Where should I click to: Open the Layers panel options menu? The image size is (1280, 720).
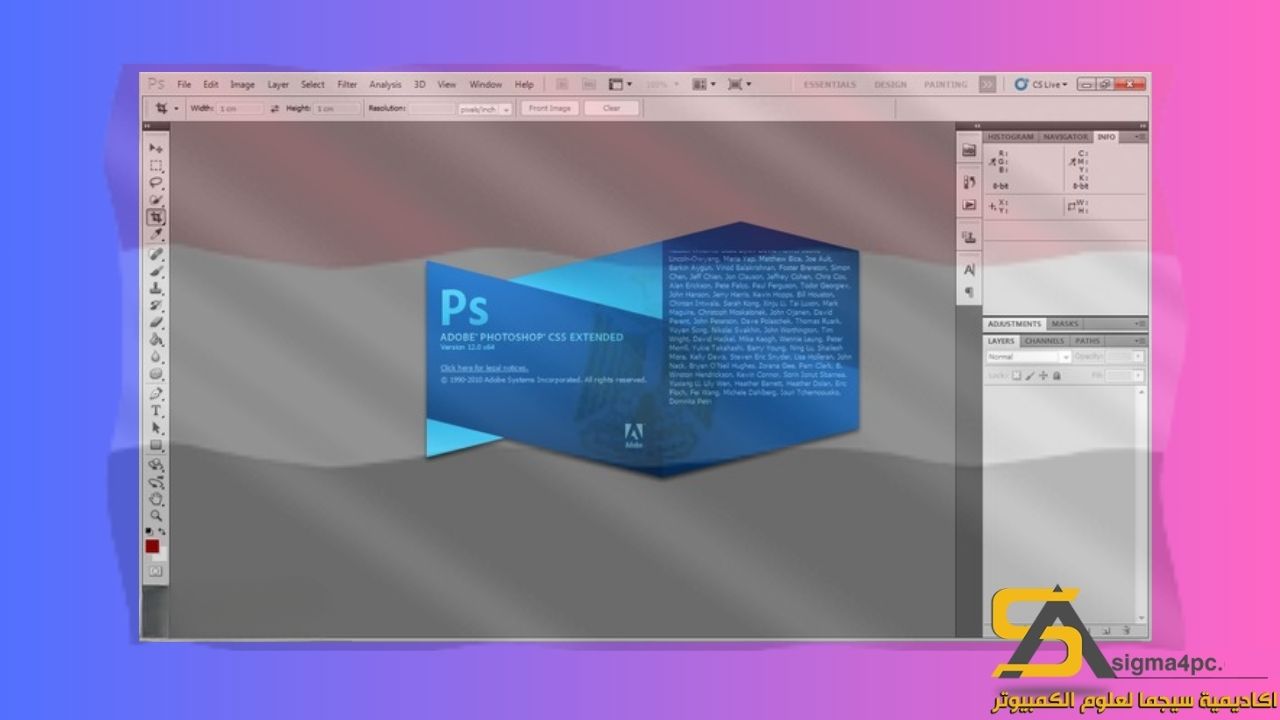[x=1140, y=341]
